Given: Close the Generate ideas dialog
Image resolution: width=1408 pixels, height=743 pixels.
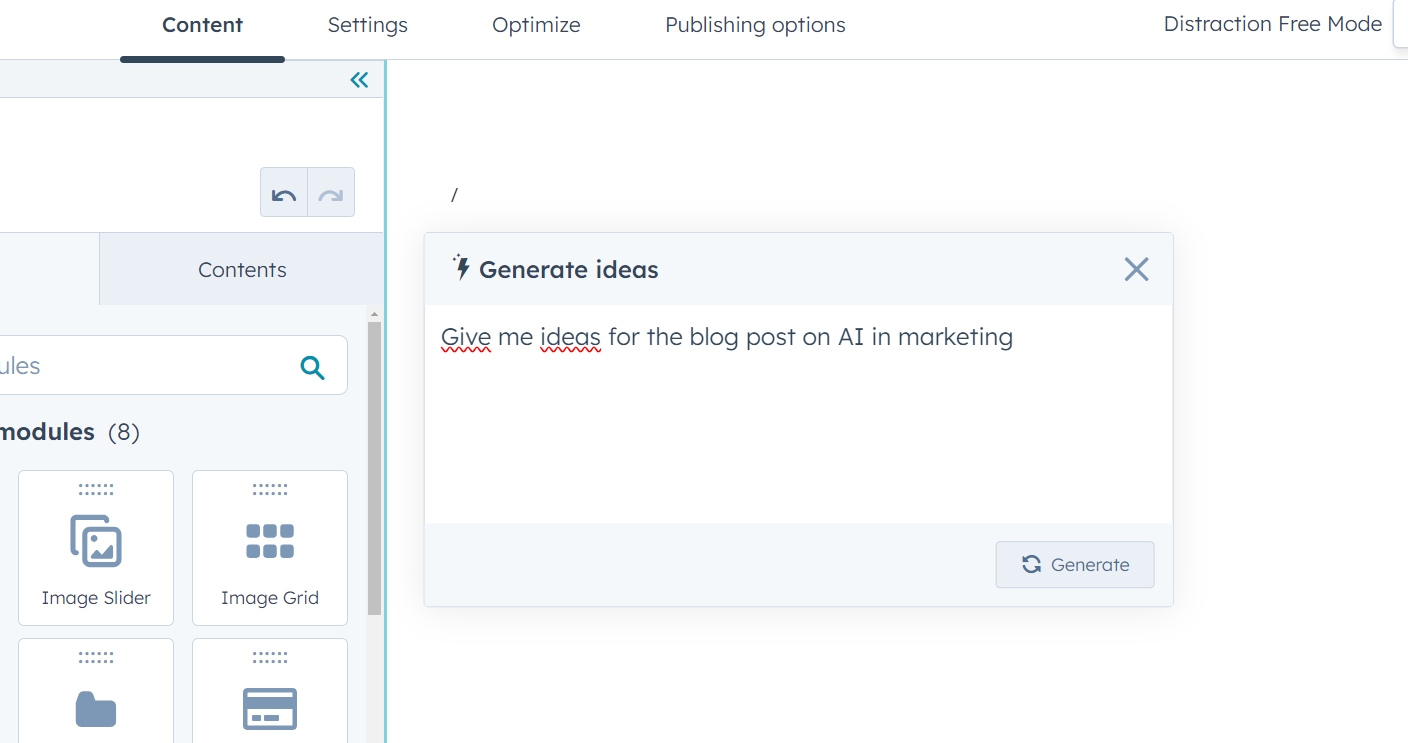Looking at the screenshot, I should click(x=1136, y=269).
